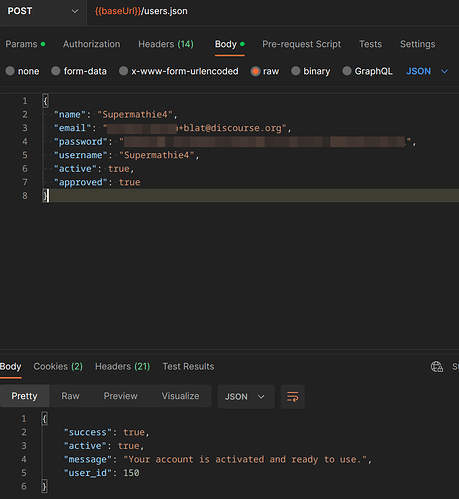
Task: Open the Tests tab
Action: (370, 44)
